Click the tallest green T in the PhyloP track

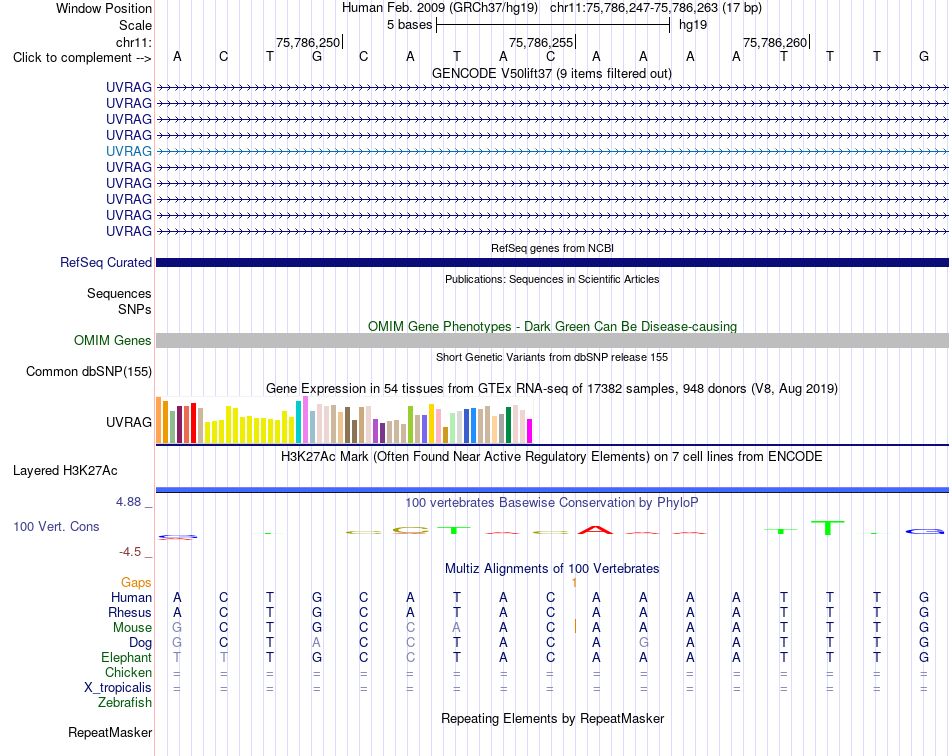pyautogui.click(x=828, y=527)
